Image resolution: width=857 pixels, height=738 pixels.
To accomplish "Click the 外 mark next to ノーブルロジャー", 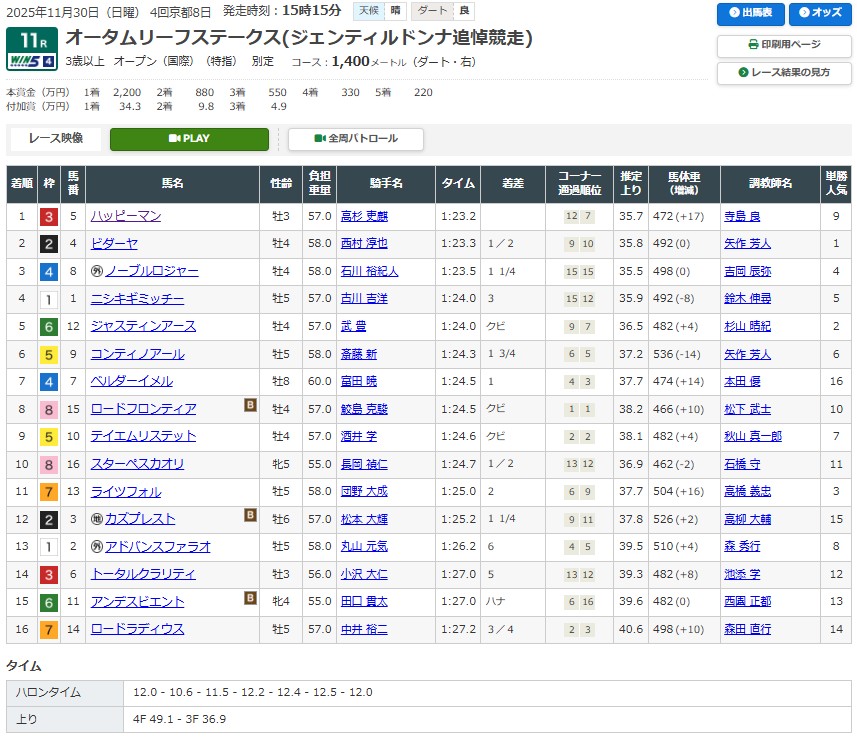I will [x=97, y=271].
